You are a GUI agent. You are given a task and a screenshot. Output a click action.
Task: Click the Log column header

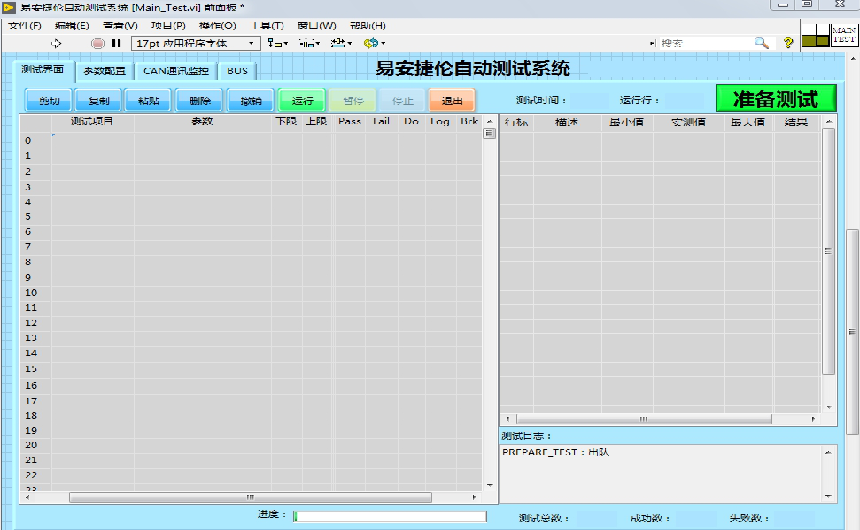click(x=439, y=121)
